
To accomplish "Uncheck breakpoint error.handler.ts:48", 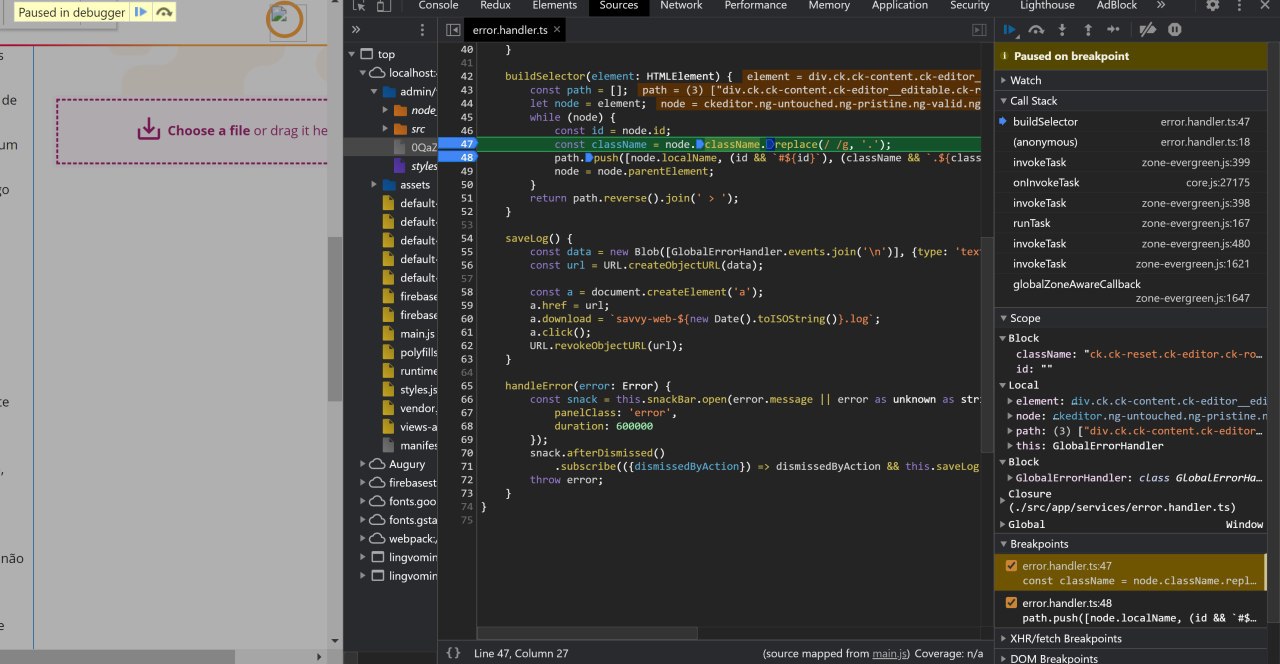I will [x=1011, y=603].
